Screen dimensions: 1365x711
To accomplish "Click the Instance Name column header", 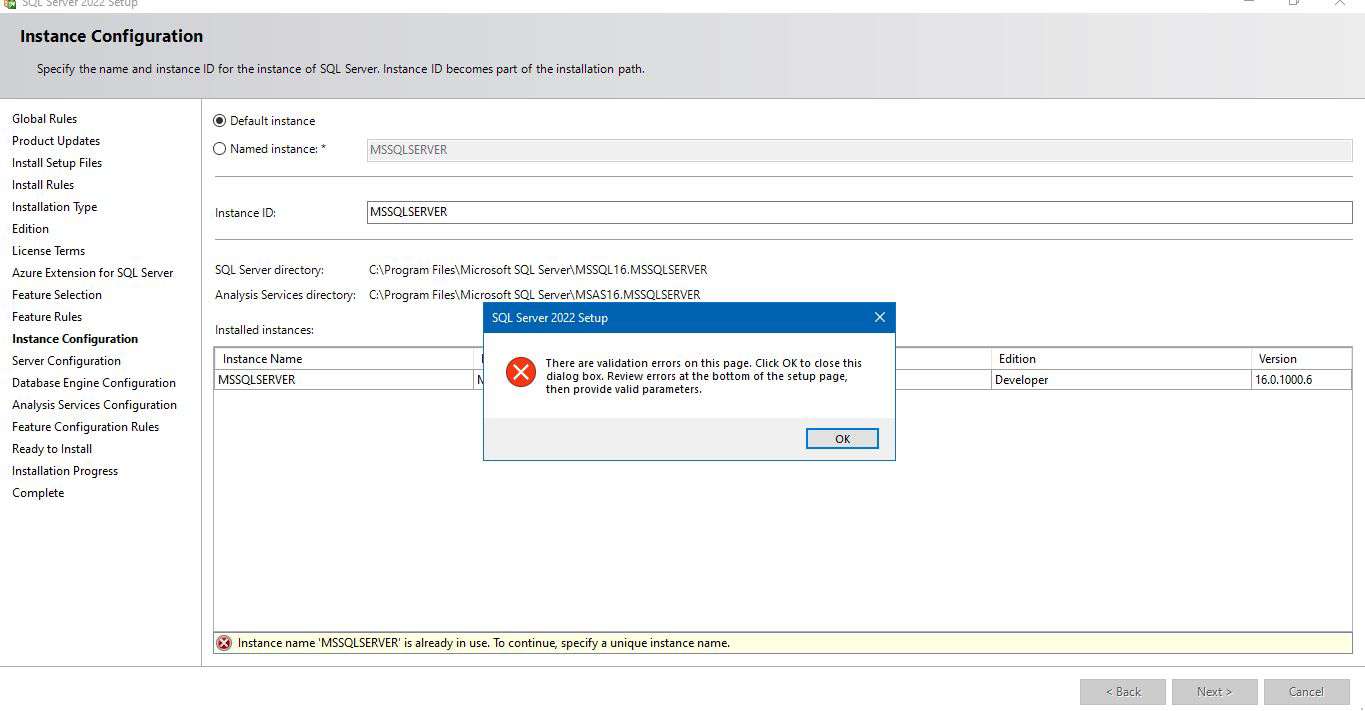I will (x=344, y=359).
